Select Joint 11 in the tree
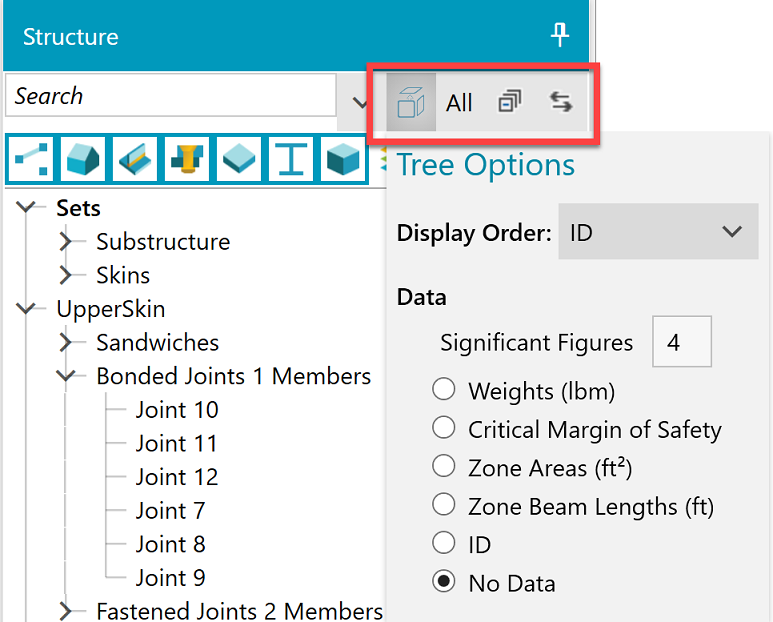773x622 pixels. 176,444
